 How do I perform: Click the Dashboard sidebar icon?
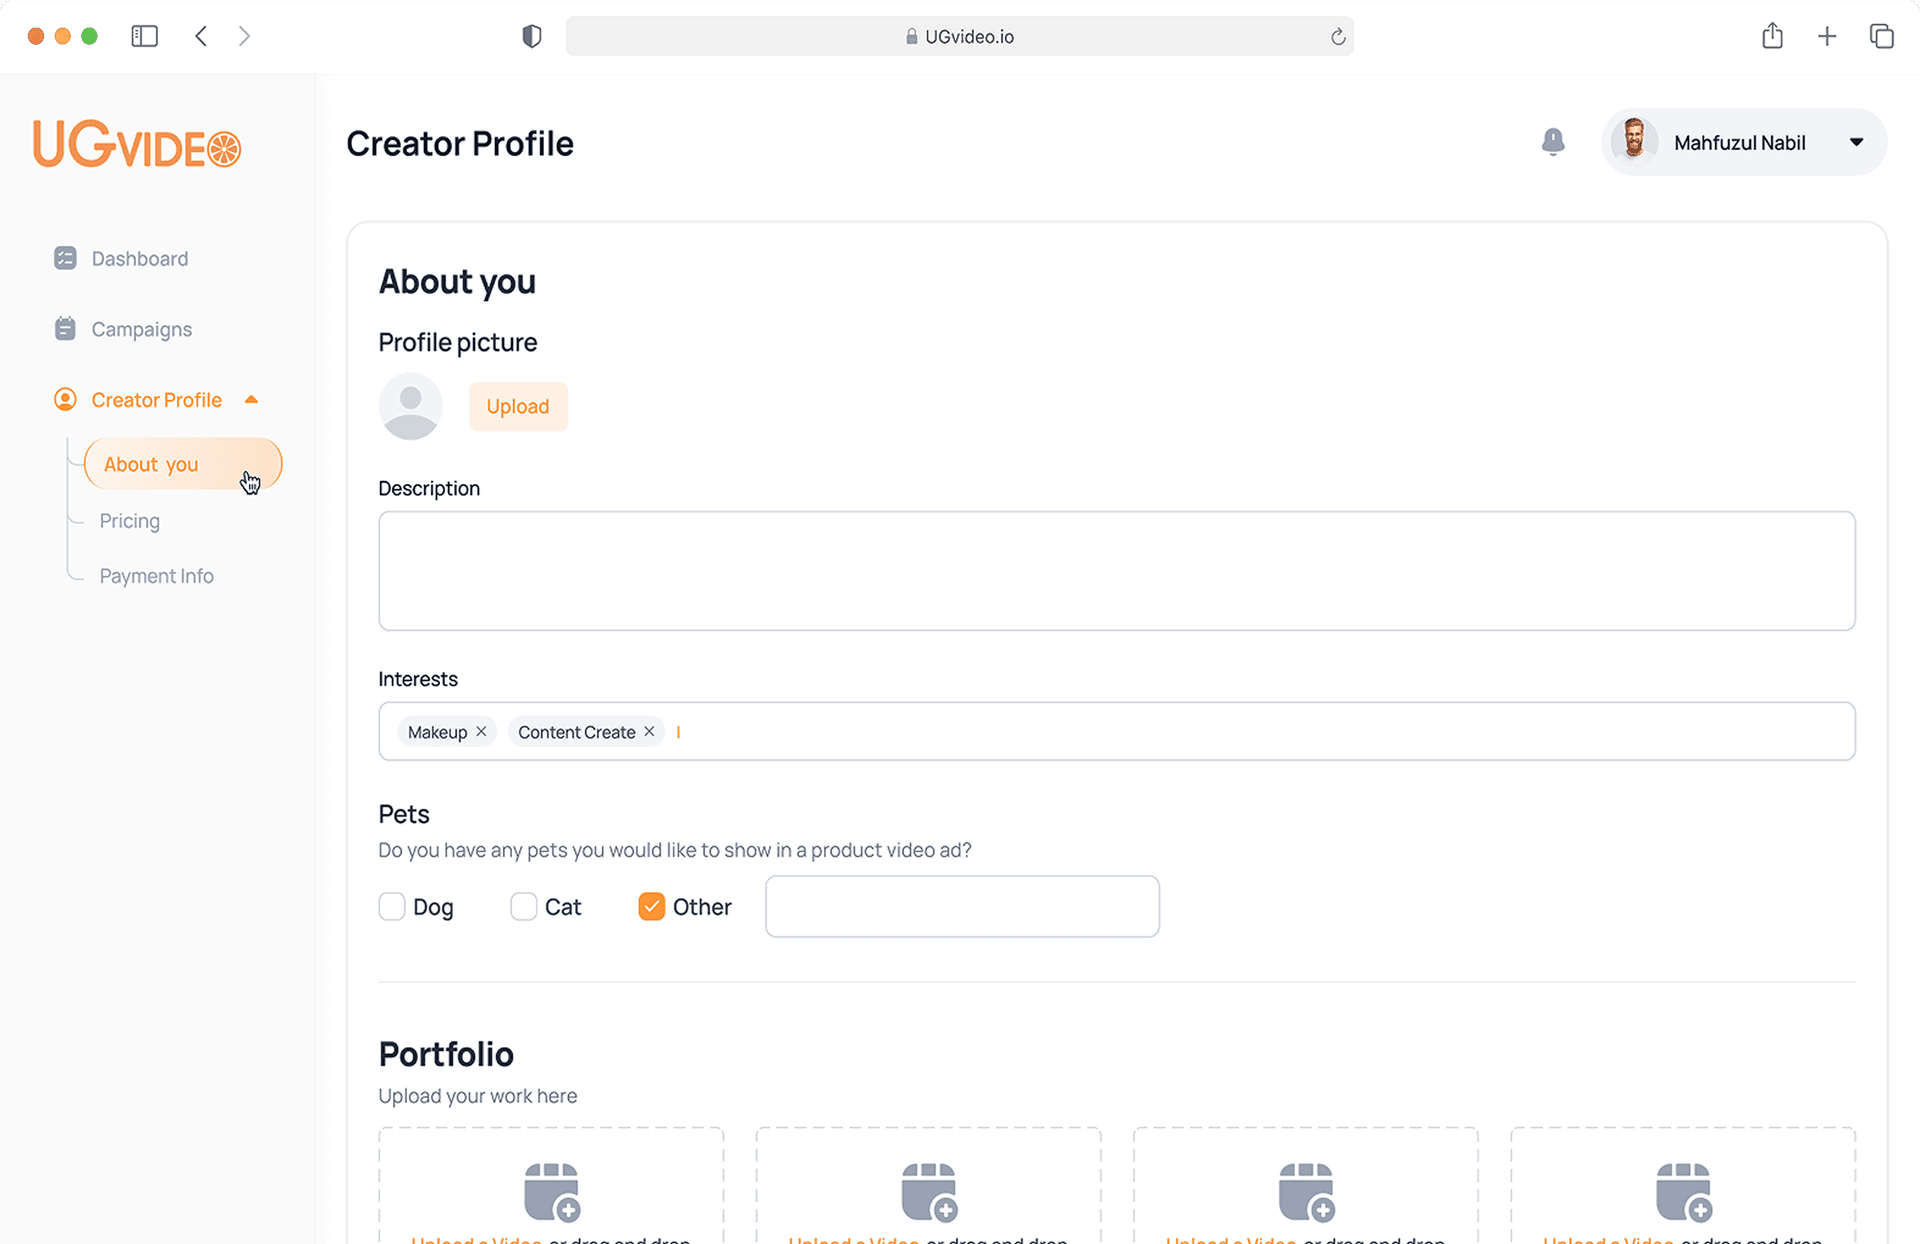[x=65, y=259]
